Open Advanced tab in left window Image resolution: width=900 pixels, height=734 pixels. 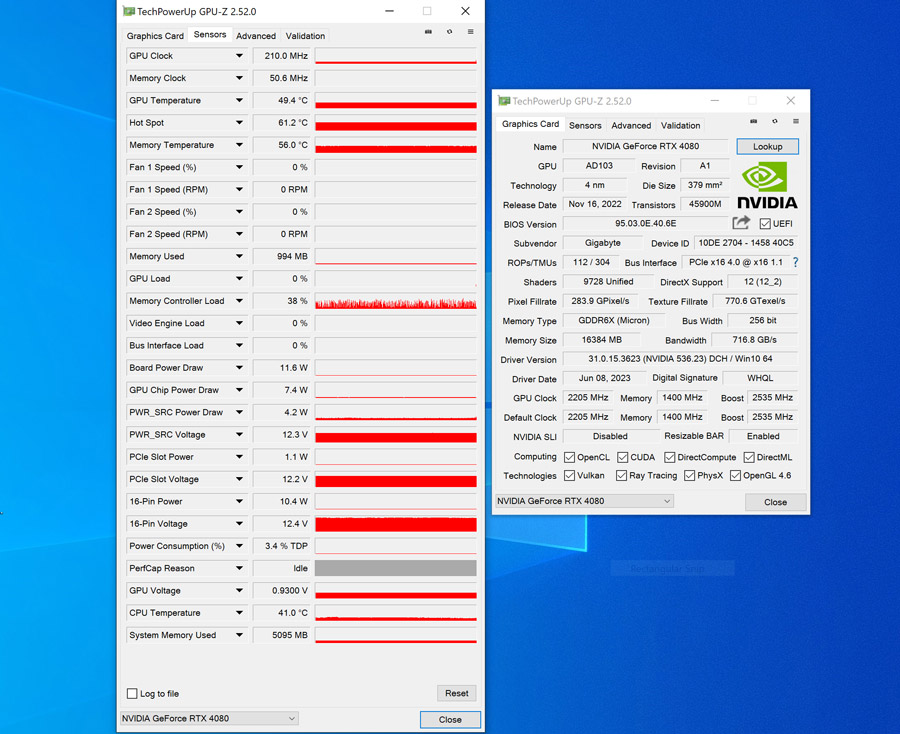pyautogui.click(x=256, y=36)
